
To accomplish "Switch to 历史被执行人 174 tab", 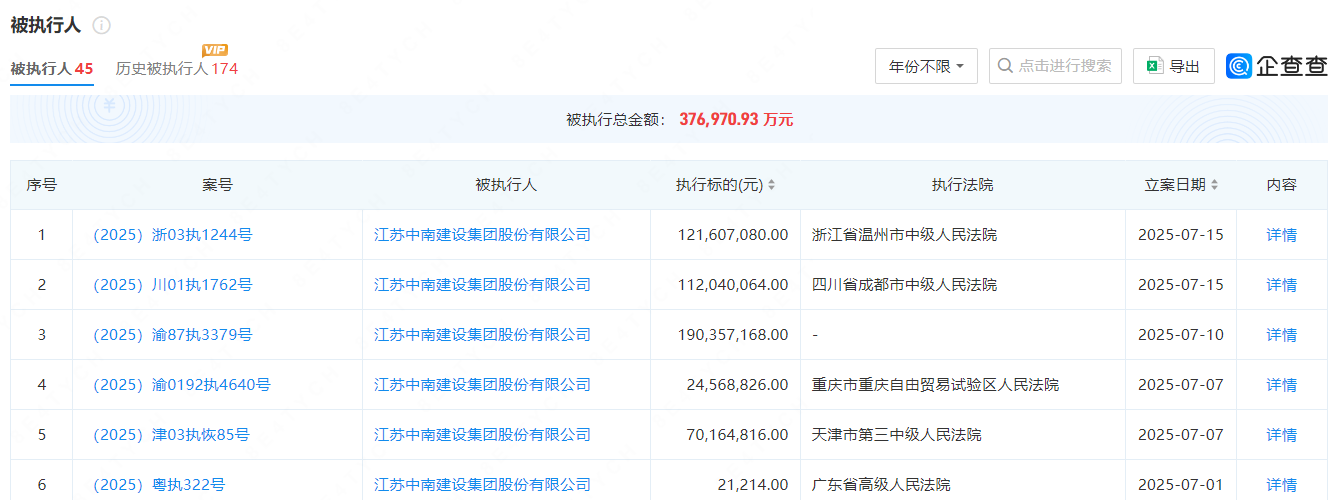I will [177, 69].
